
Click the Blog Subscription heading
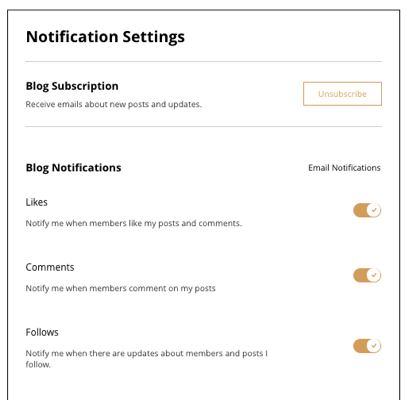(x=72, y=86)
